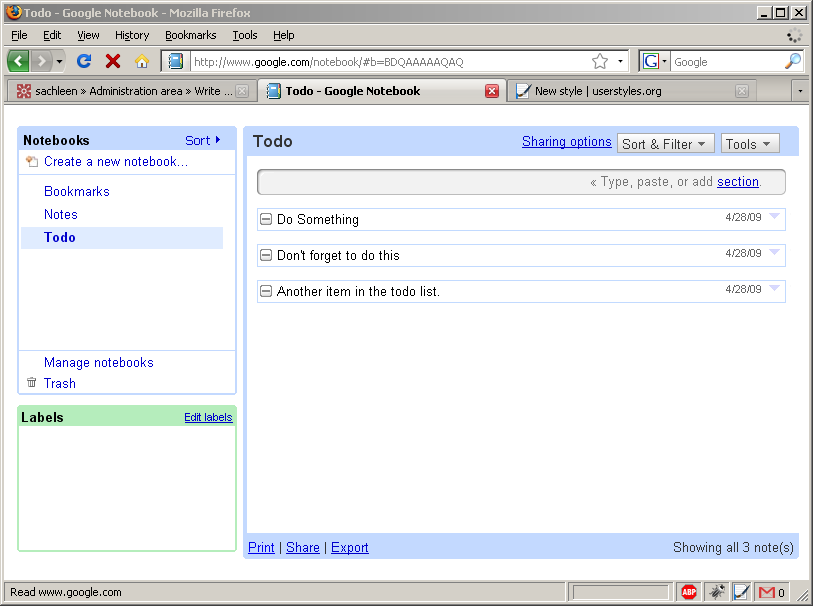The image size is (813, 606).
Task: Click the new note input box
Action: (x=521, y=182)
